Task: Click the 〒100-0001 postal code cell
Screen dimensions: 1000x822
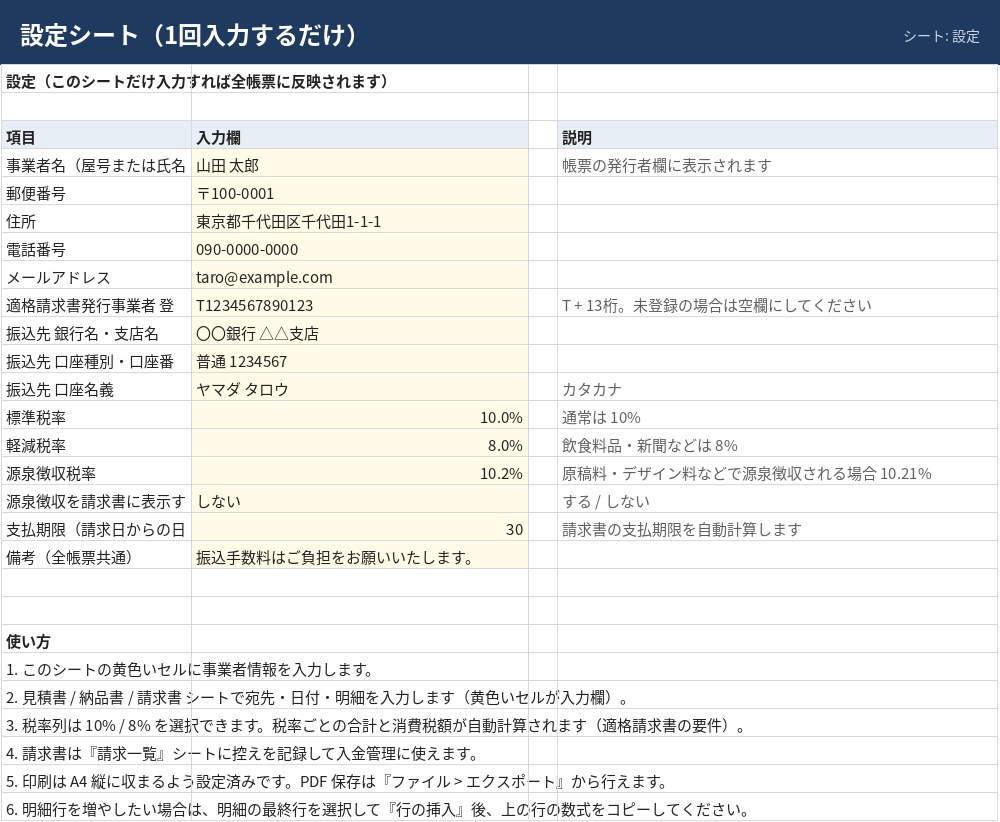Action: tap(360, 191)
